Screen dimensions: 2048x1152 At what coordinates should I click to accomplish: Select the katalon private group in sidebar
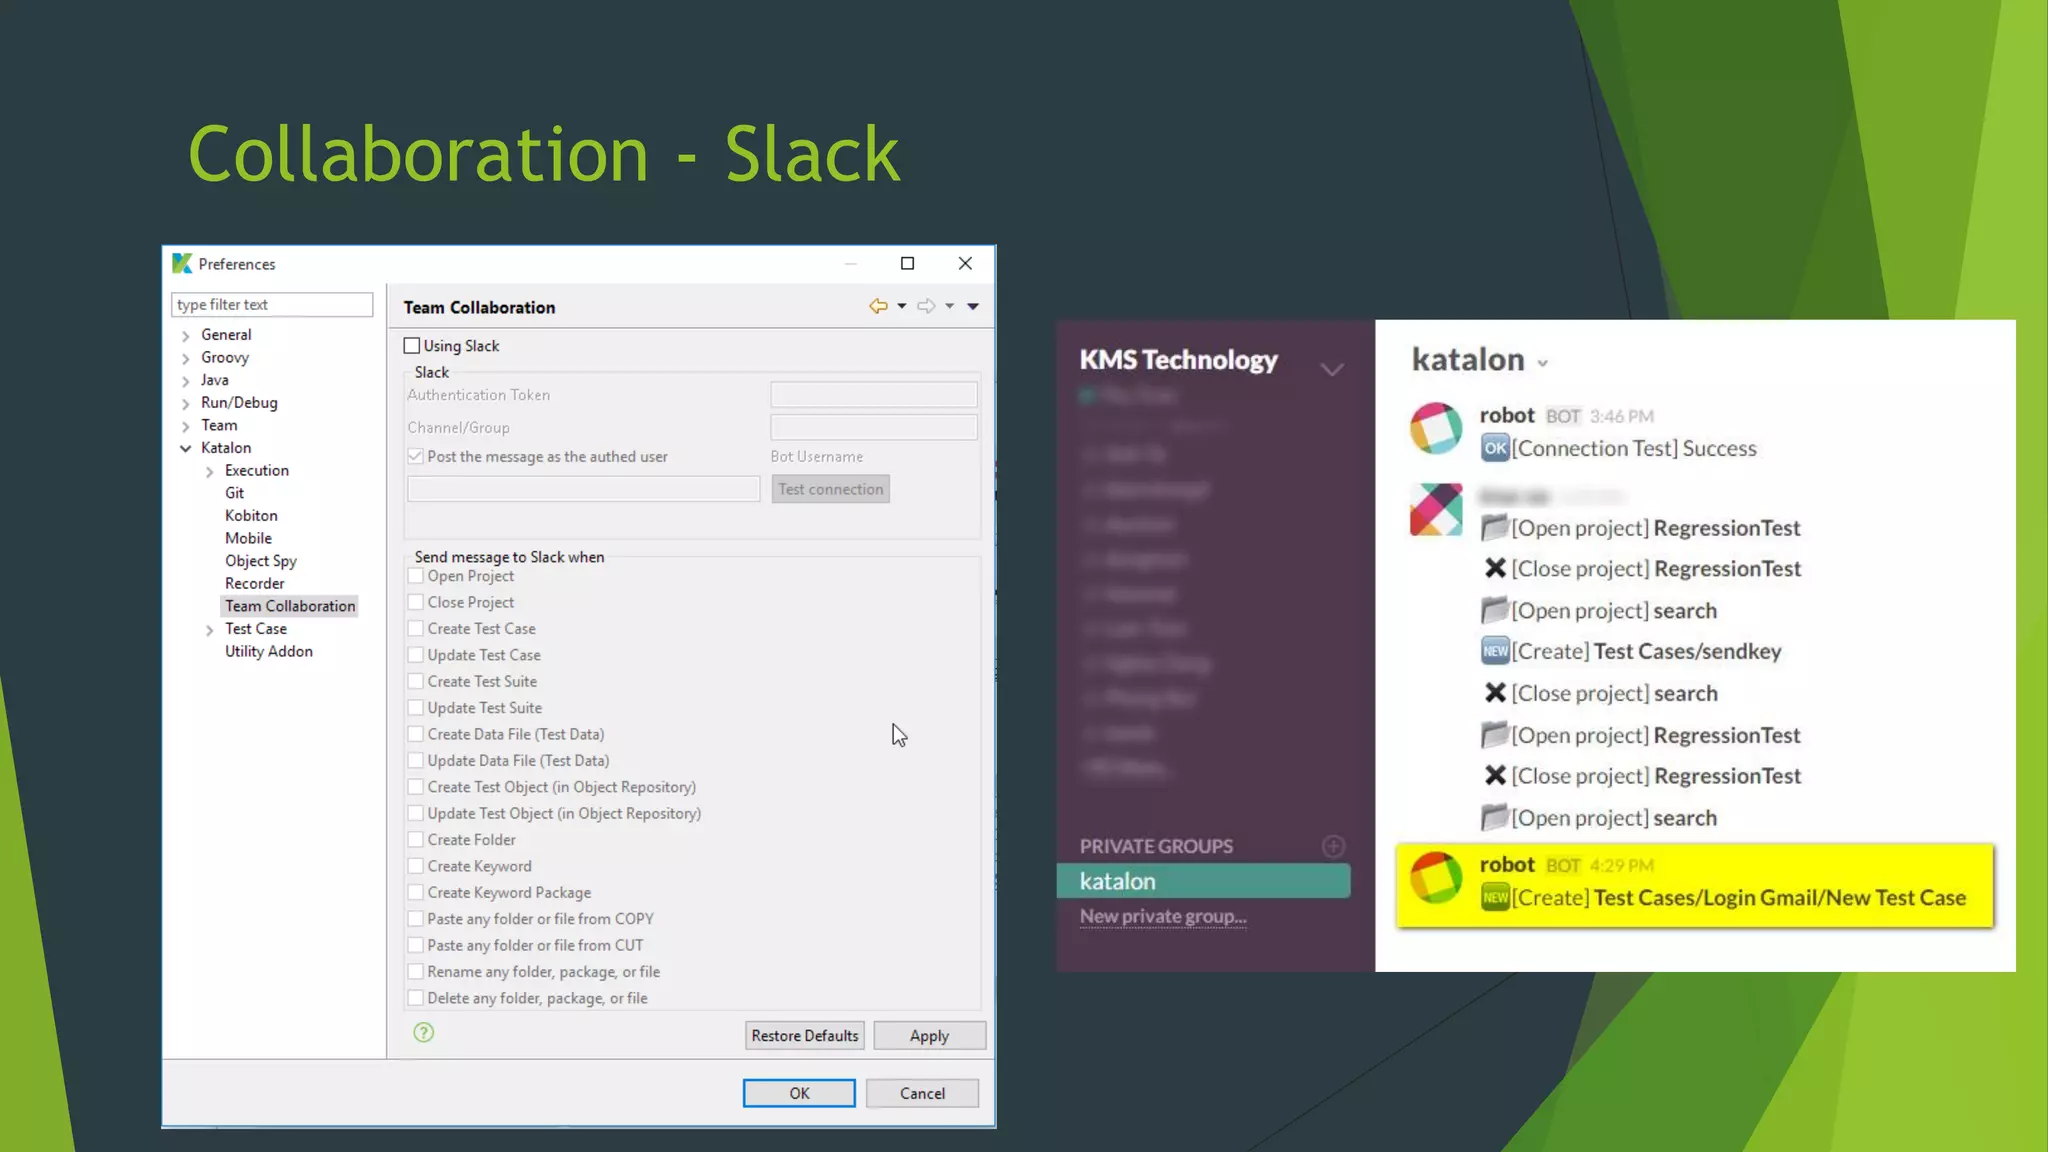pos(1203,881)
